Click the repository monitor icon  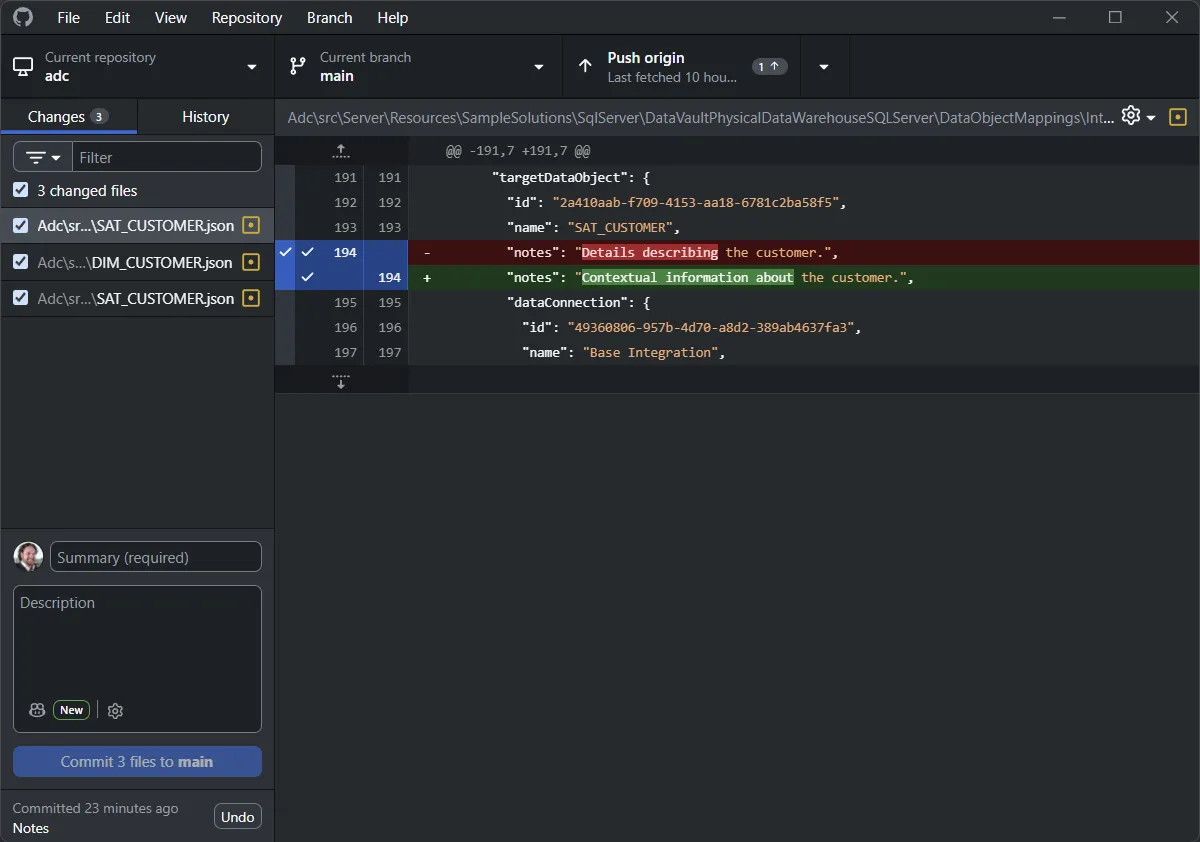22,67
